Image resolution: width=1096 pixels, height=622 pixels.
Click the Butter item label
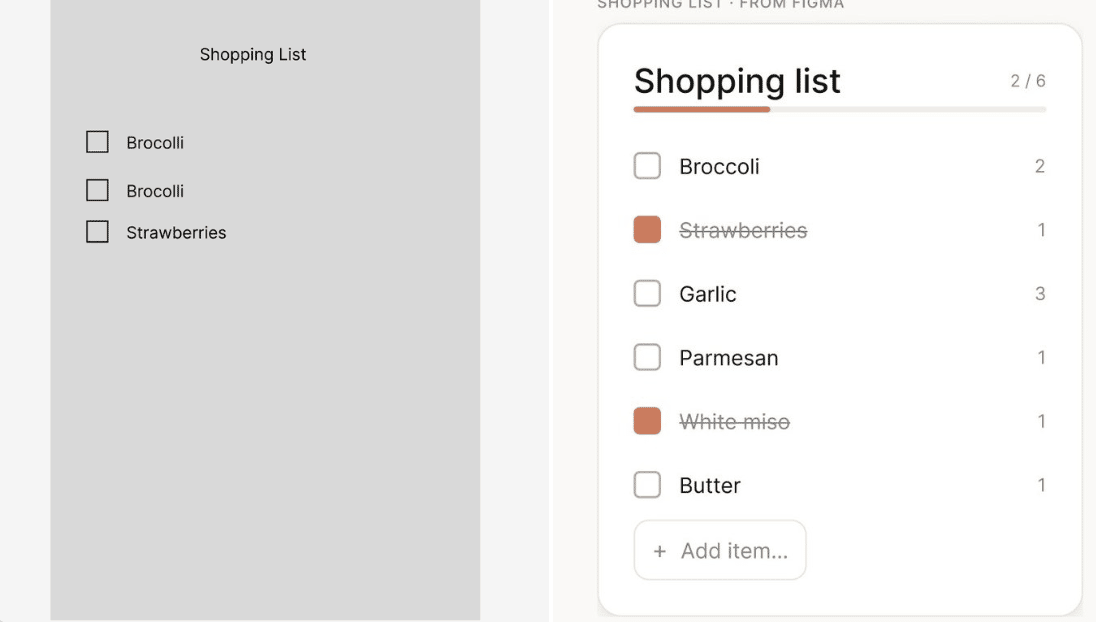[710, 486]
